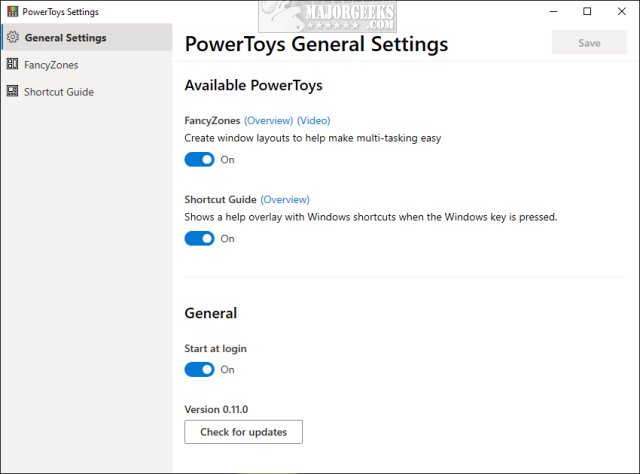Disable the Start at login switch
The height and width of the screenshot is (474, 640).
tap(200, 370)
